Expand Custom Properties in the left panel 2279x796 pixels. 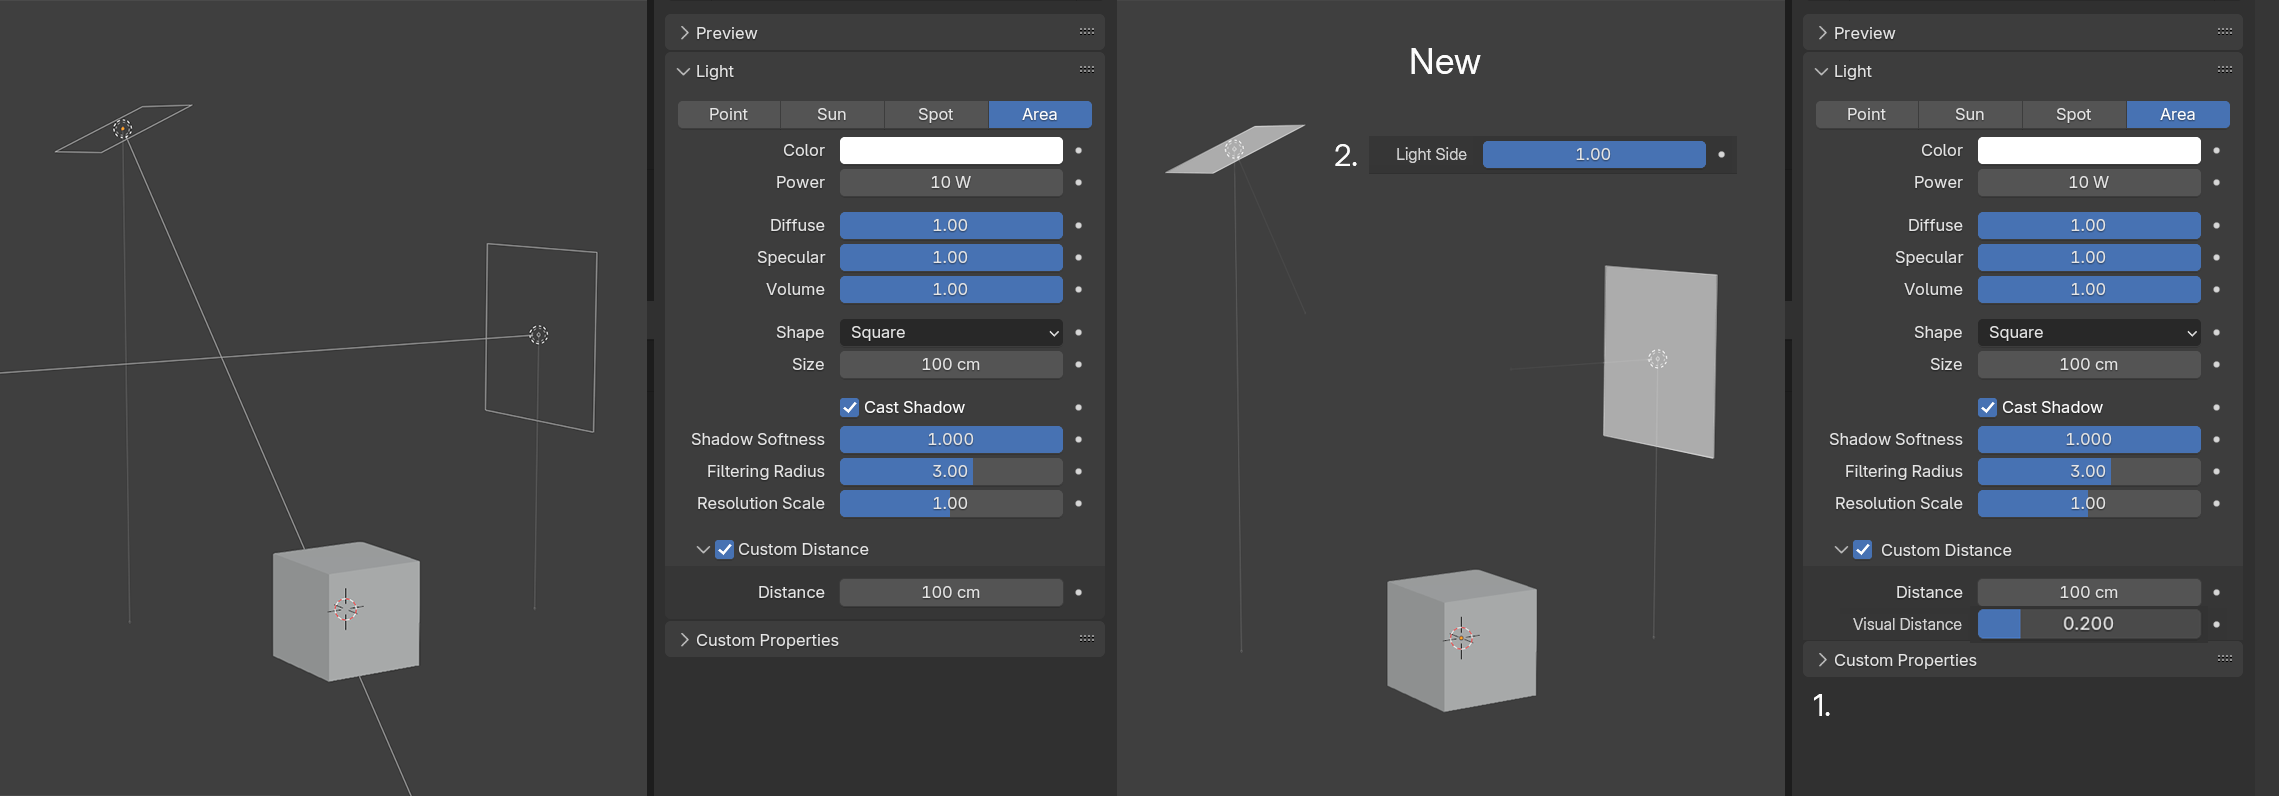[x=684, y=640]
